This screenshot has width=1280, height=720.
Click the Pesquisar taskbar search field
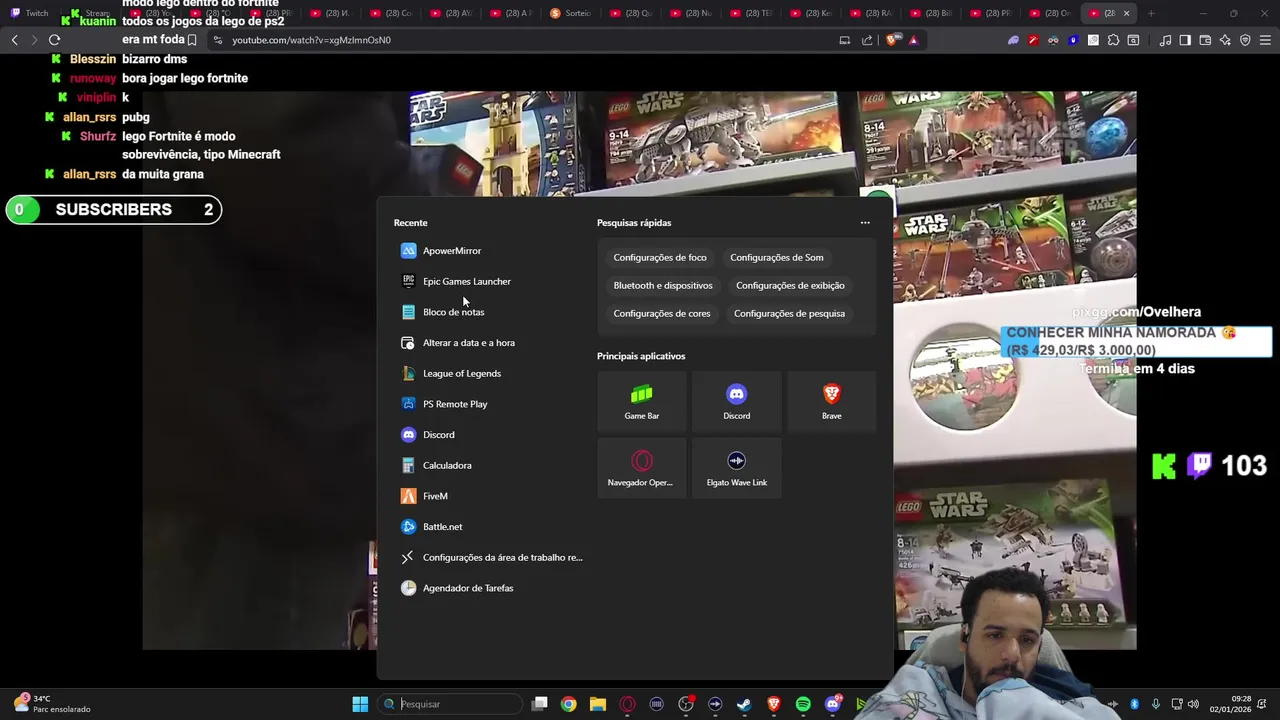450,704
